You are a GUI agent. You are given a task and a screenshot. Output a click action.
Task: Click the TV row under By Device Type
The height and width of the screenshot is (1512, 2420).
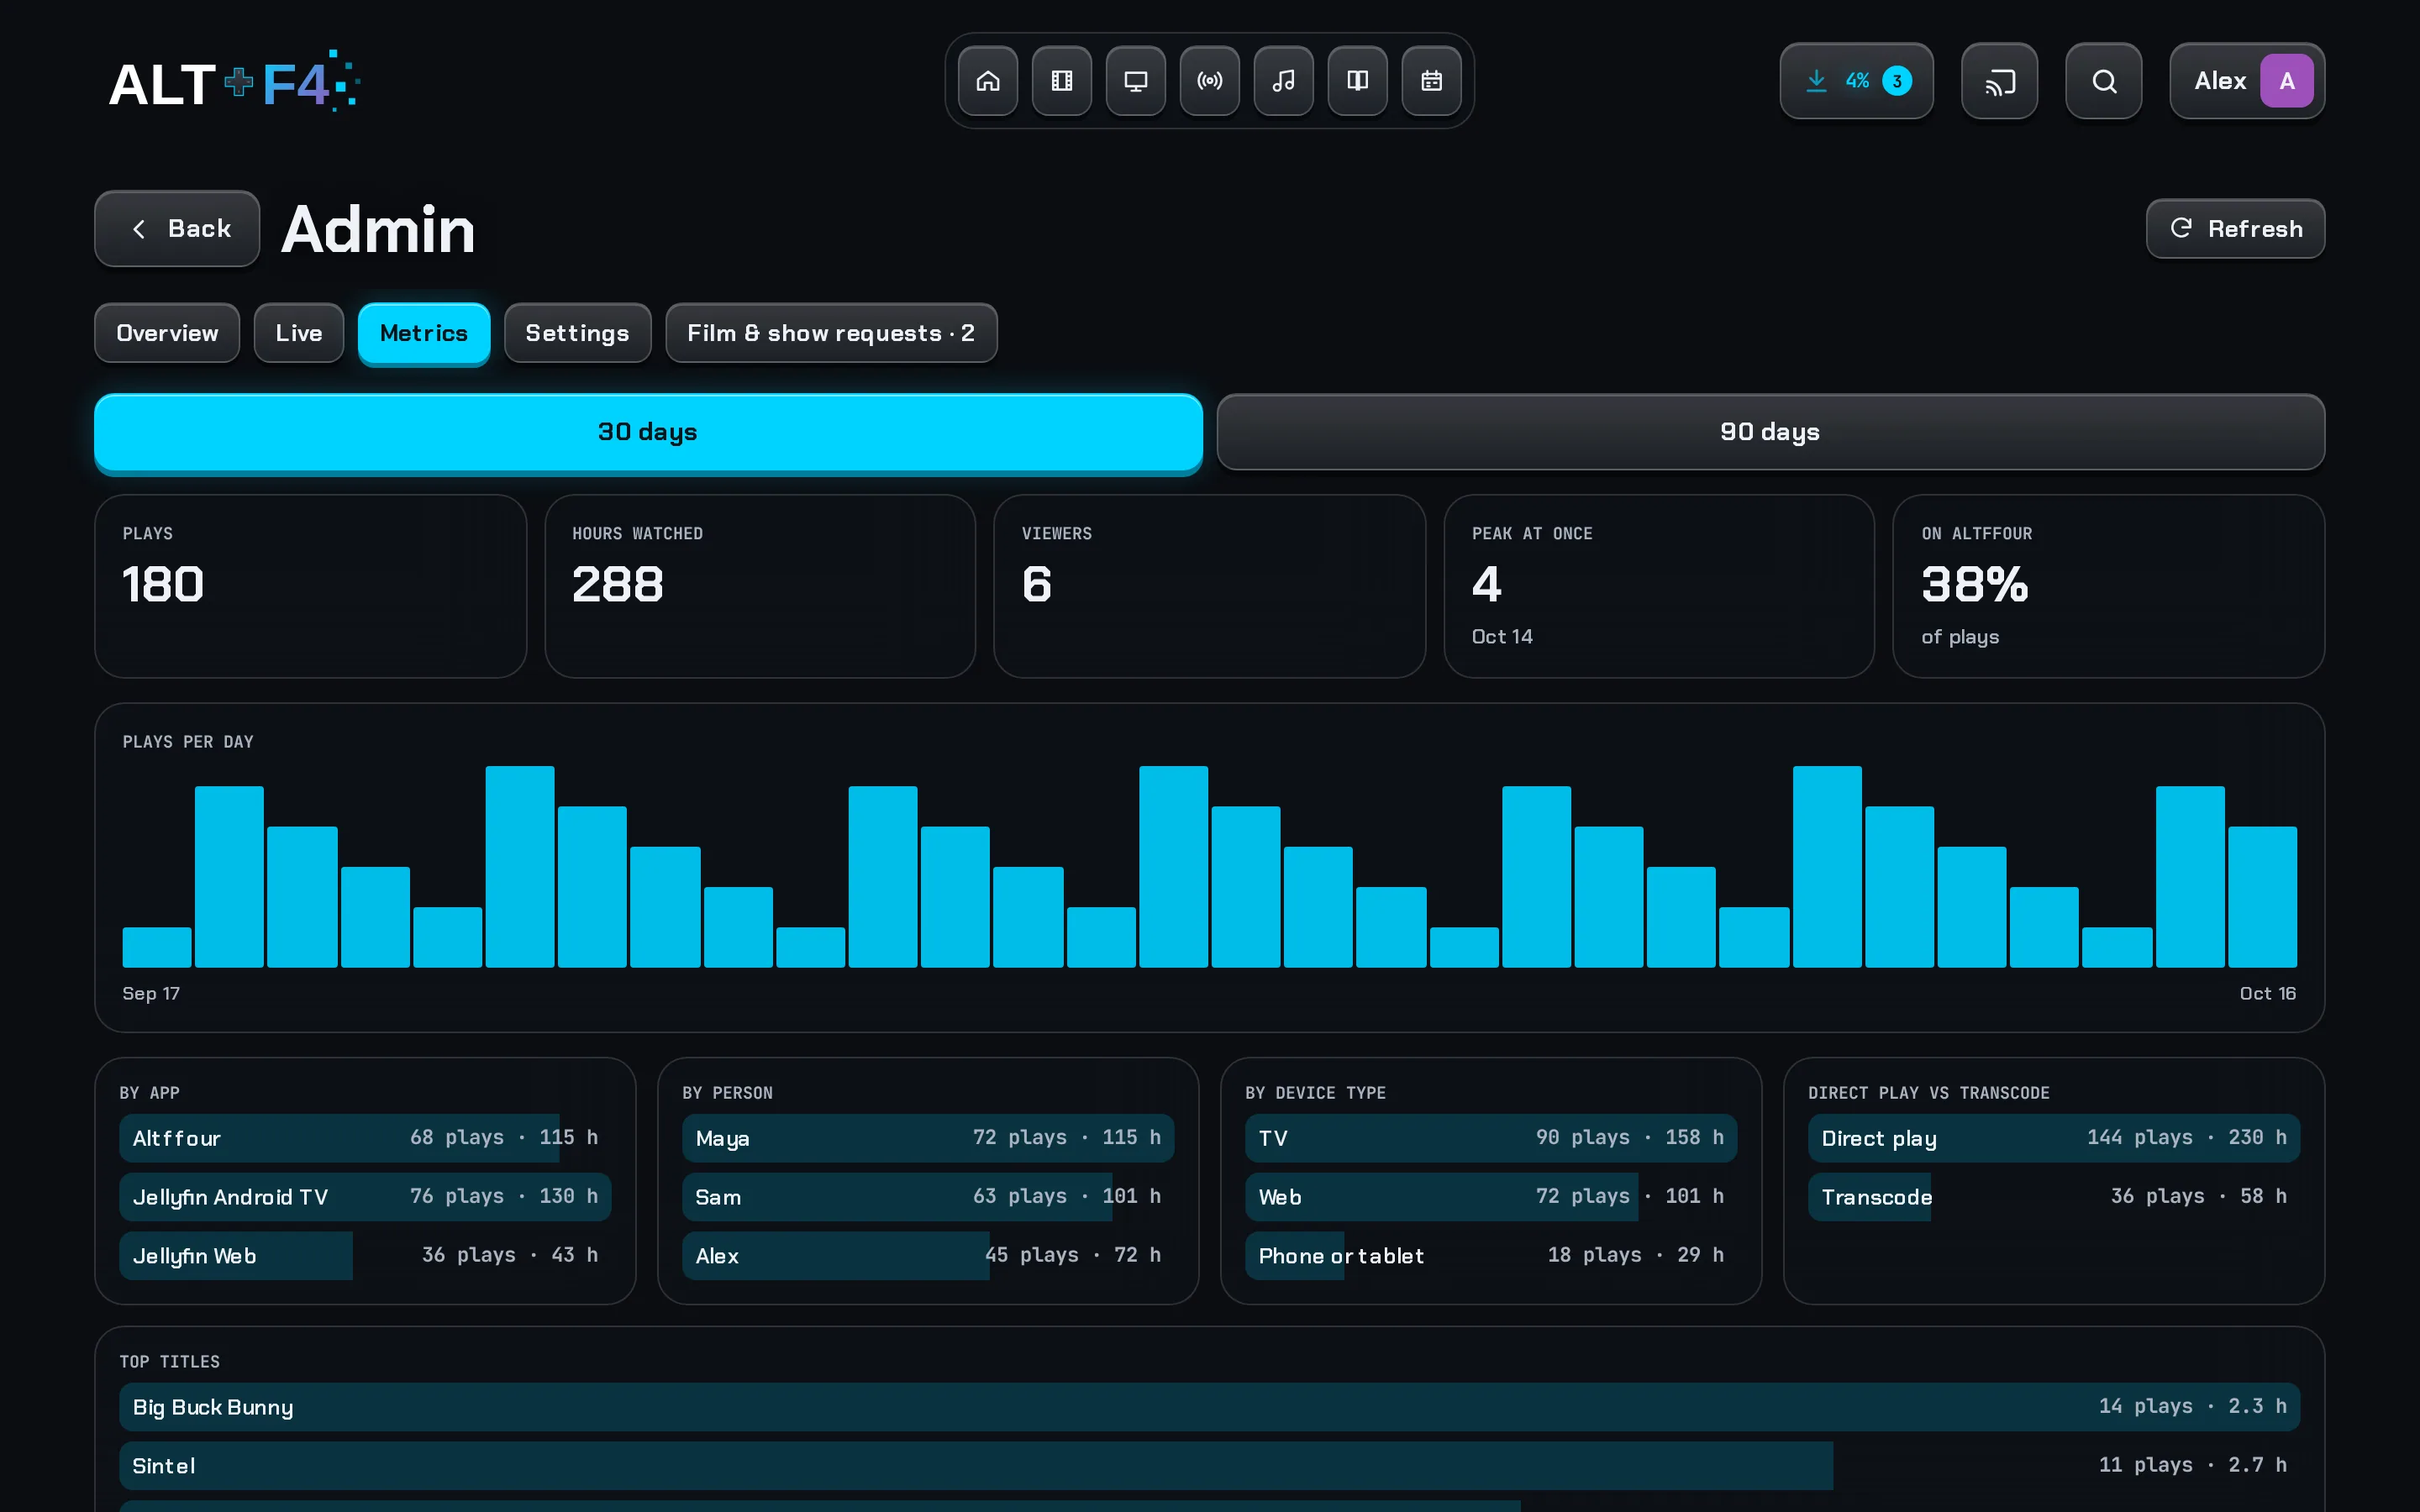click(1491, 1138)
